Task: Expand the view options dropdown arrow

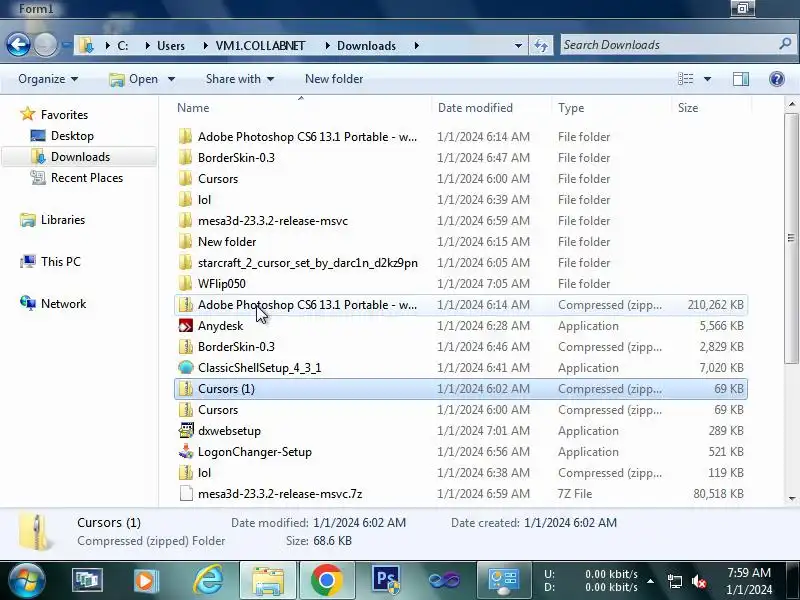Action: [x=707, y=79]
